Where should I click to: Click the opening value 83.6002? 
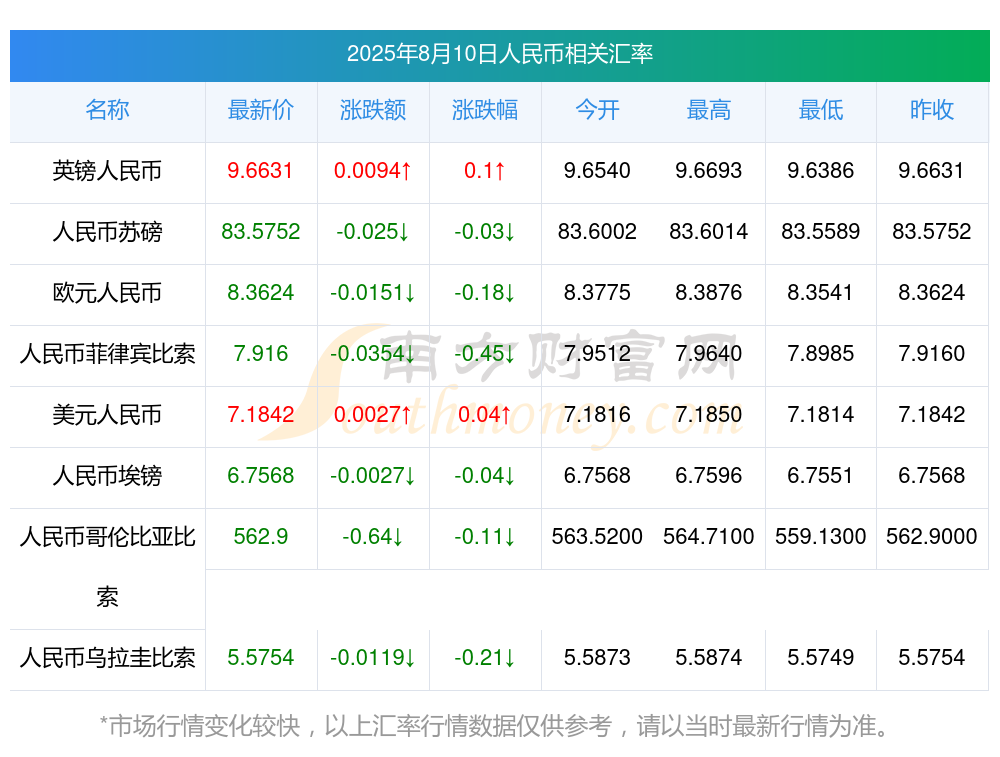(x=597, y=232)
